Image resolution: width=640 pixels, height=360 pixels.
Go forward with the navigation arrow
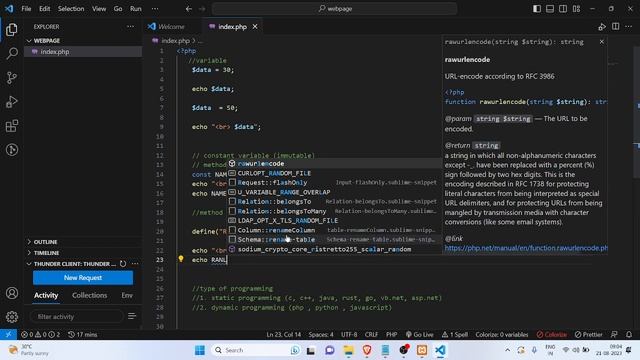point(202,9)
